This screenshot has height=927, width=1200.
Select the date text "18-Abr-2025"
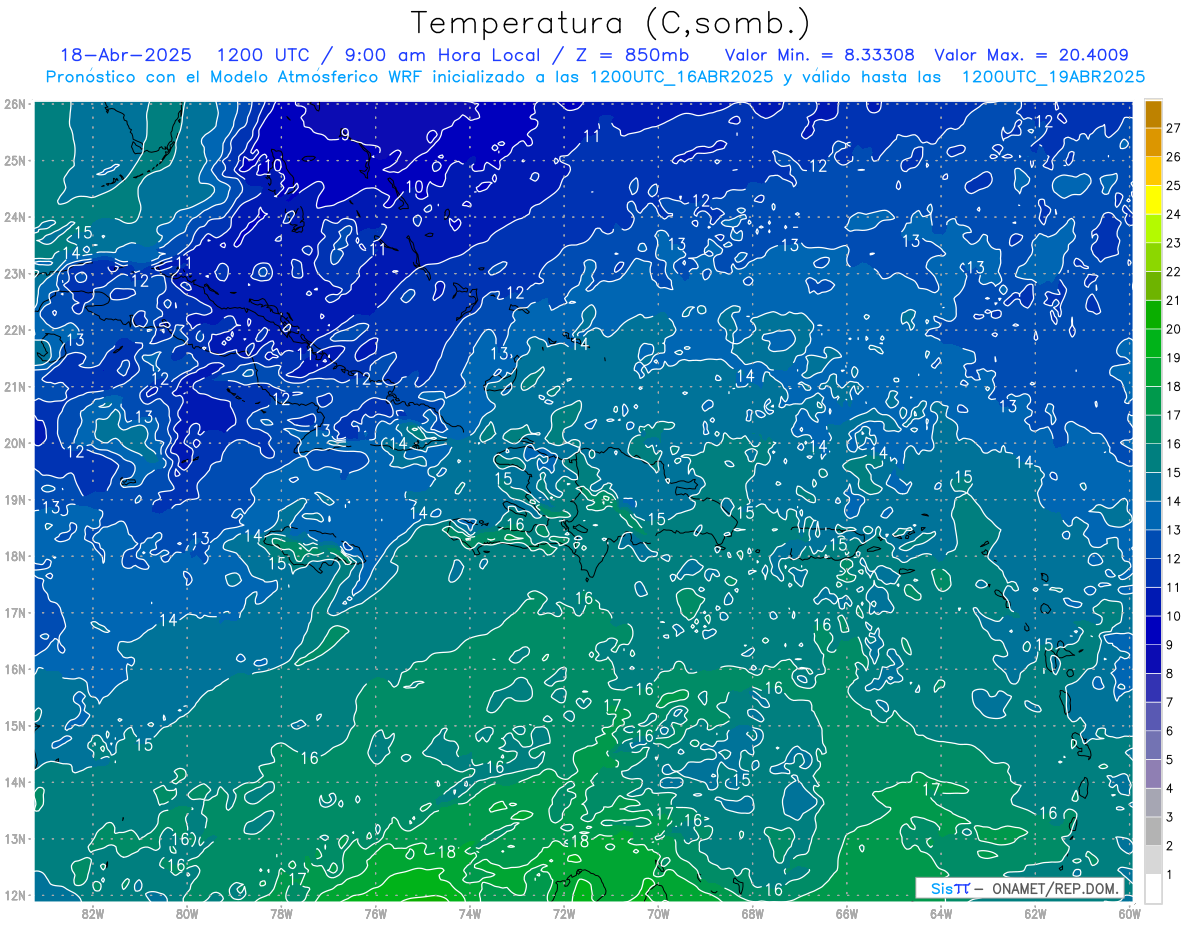click(x=126, y=55)
